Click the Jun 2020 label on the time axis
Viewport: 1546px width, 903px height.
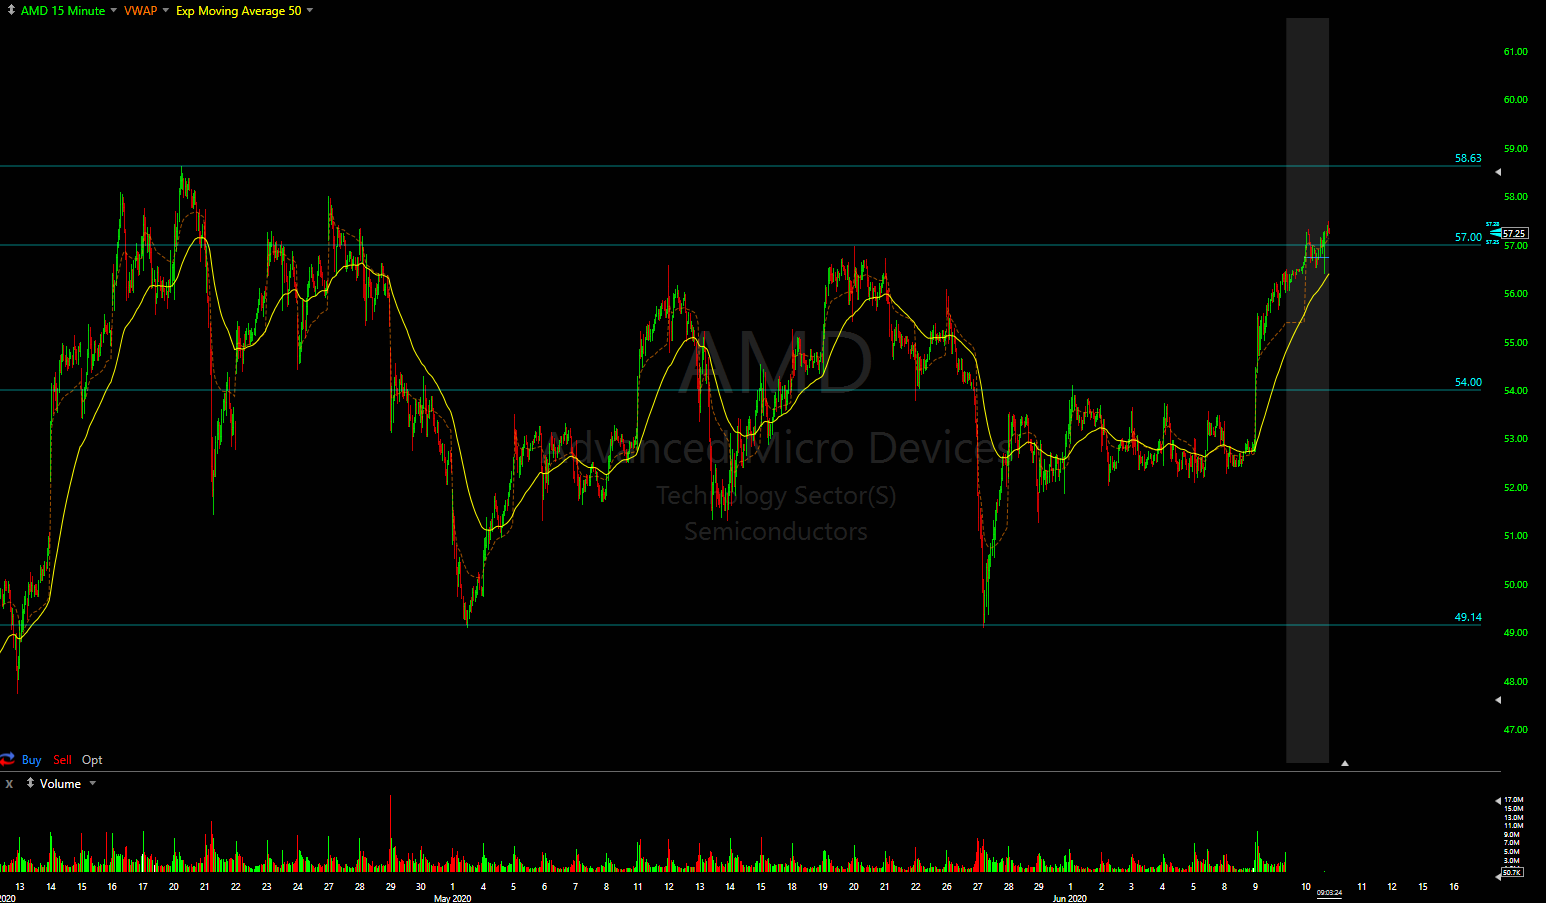pyautogui.click(x=1070, y=898)
